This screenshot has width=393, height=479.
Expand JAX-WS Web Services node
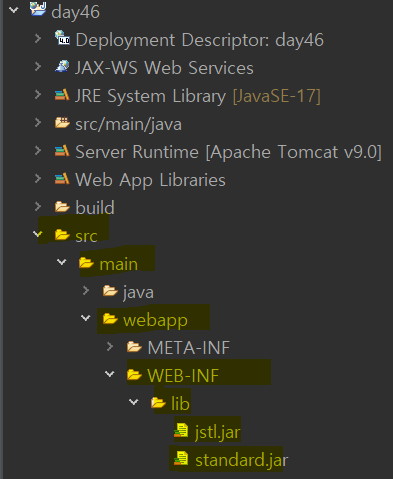(38, 66)
